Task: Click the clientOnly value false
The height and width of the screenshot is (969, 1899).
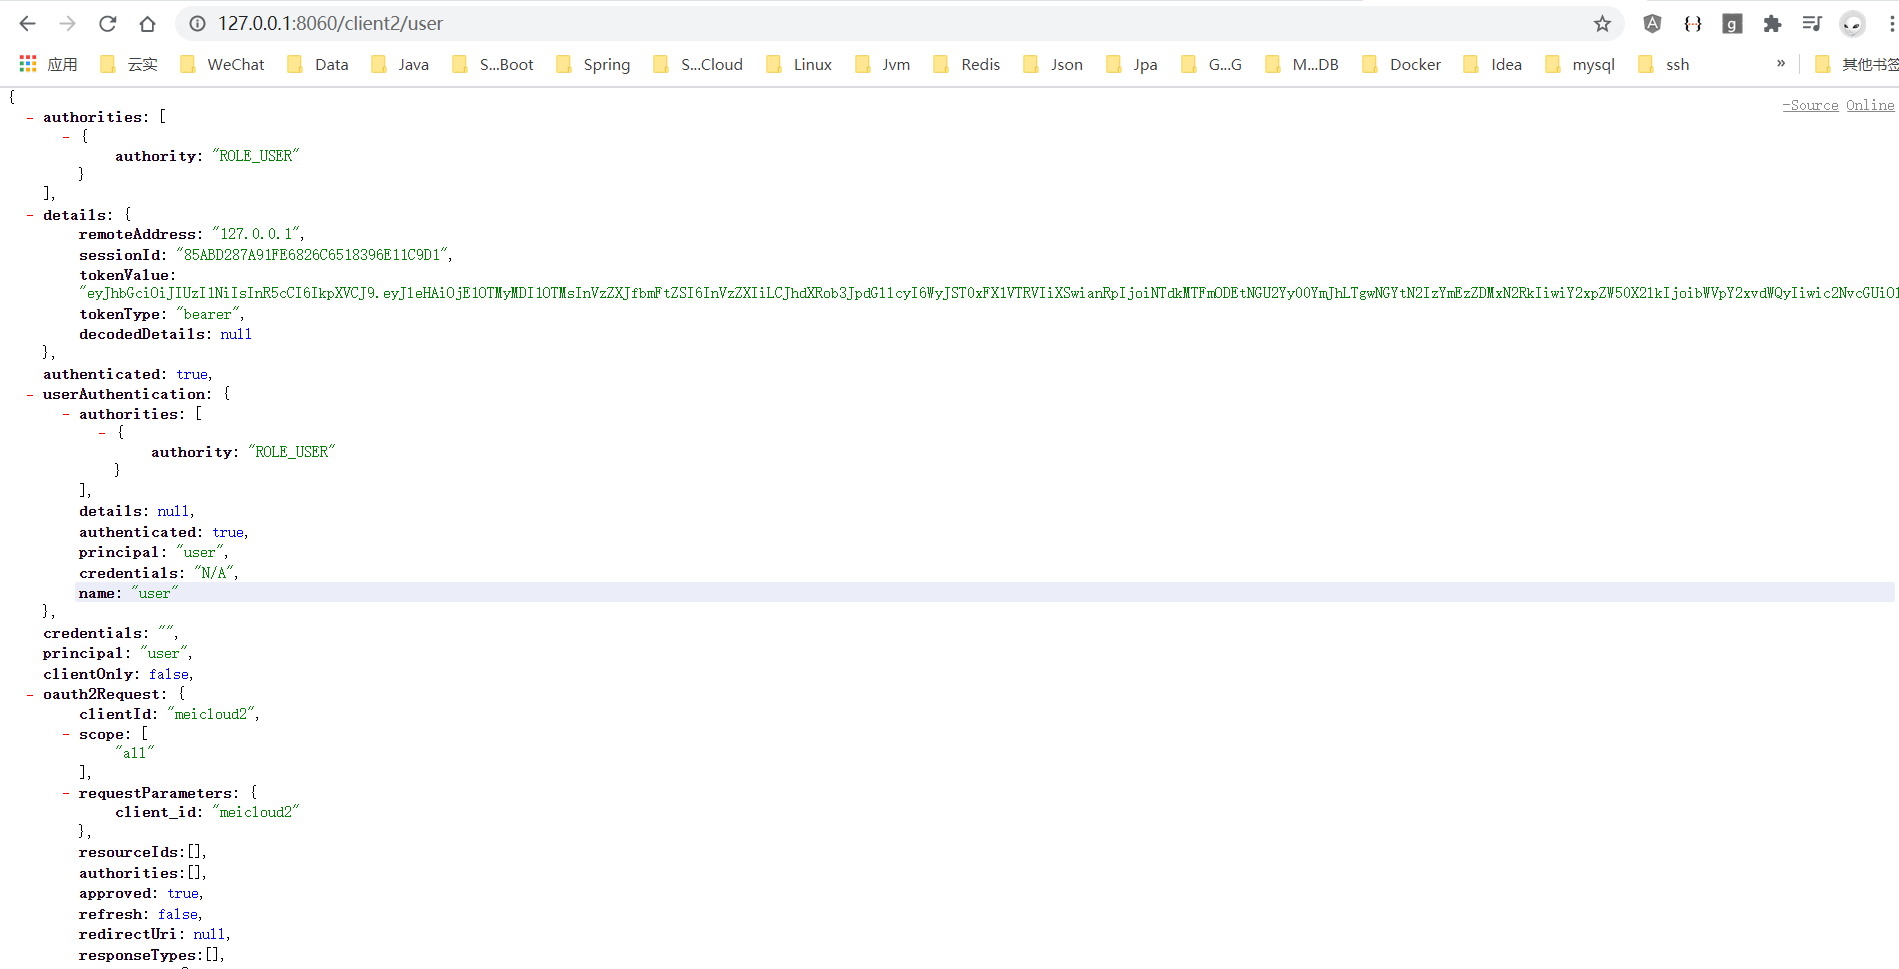Action: click(x=169, y=674)
